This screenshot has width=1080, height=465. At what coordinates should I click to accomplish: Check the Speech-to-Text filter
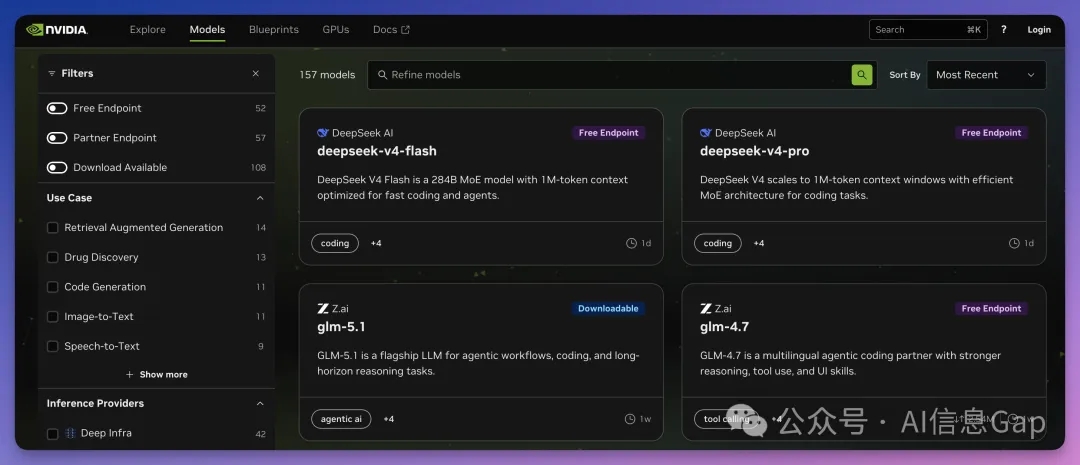click(x=52, y=346)
